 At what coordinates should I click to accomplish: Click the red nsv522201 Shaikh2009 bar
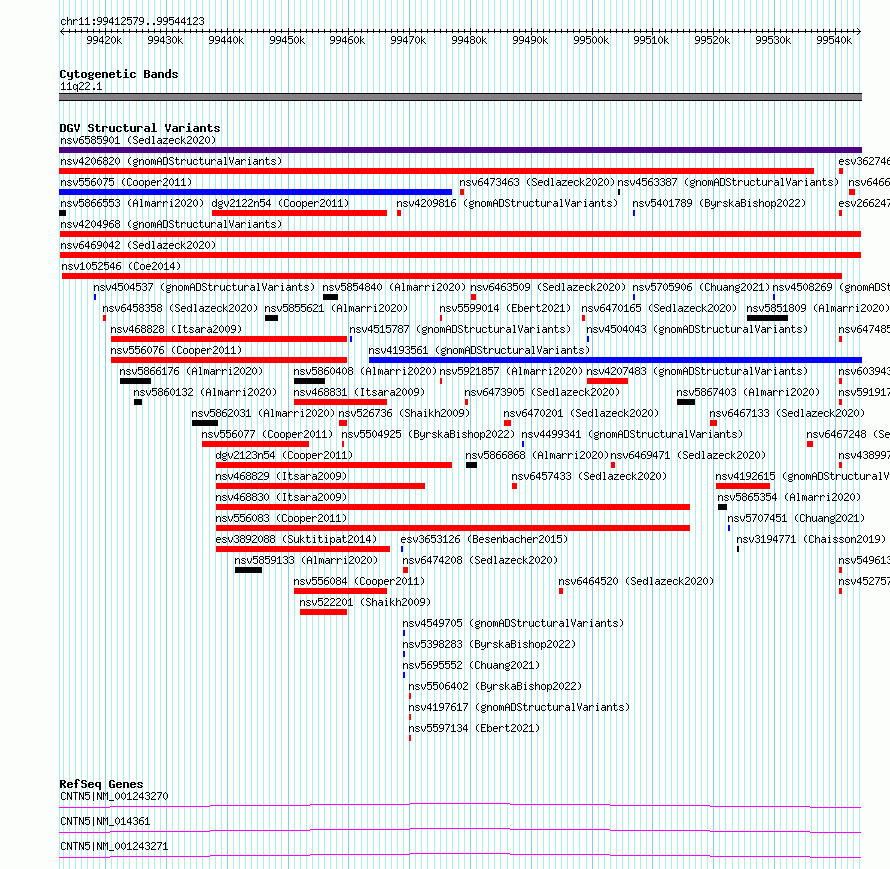[324, 612]
